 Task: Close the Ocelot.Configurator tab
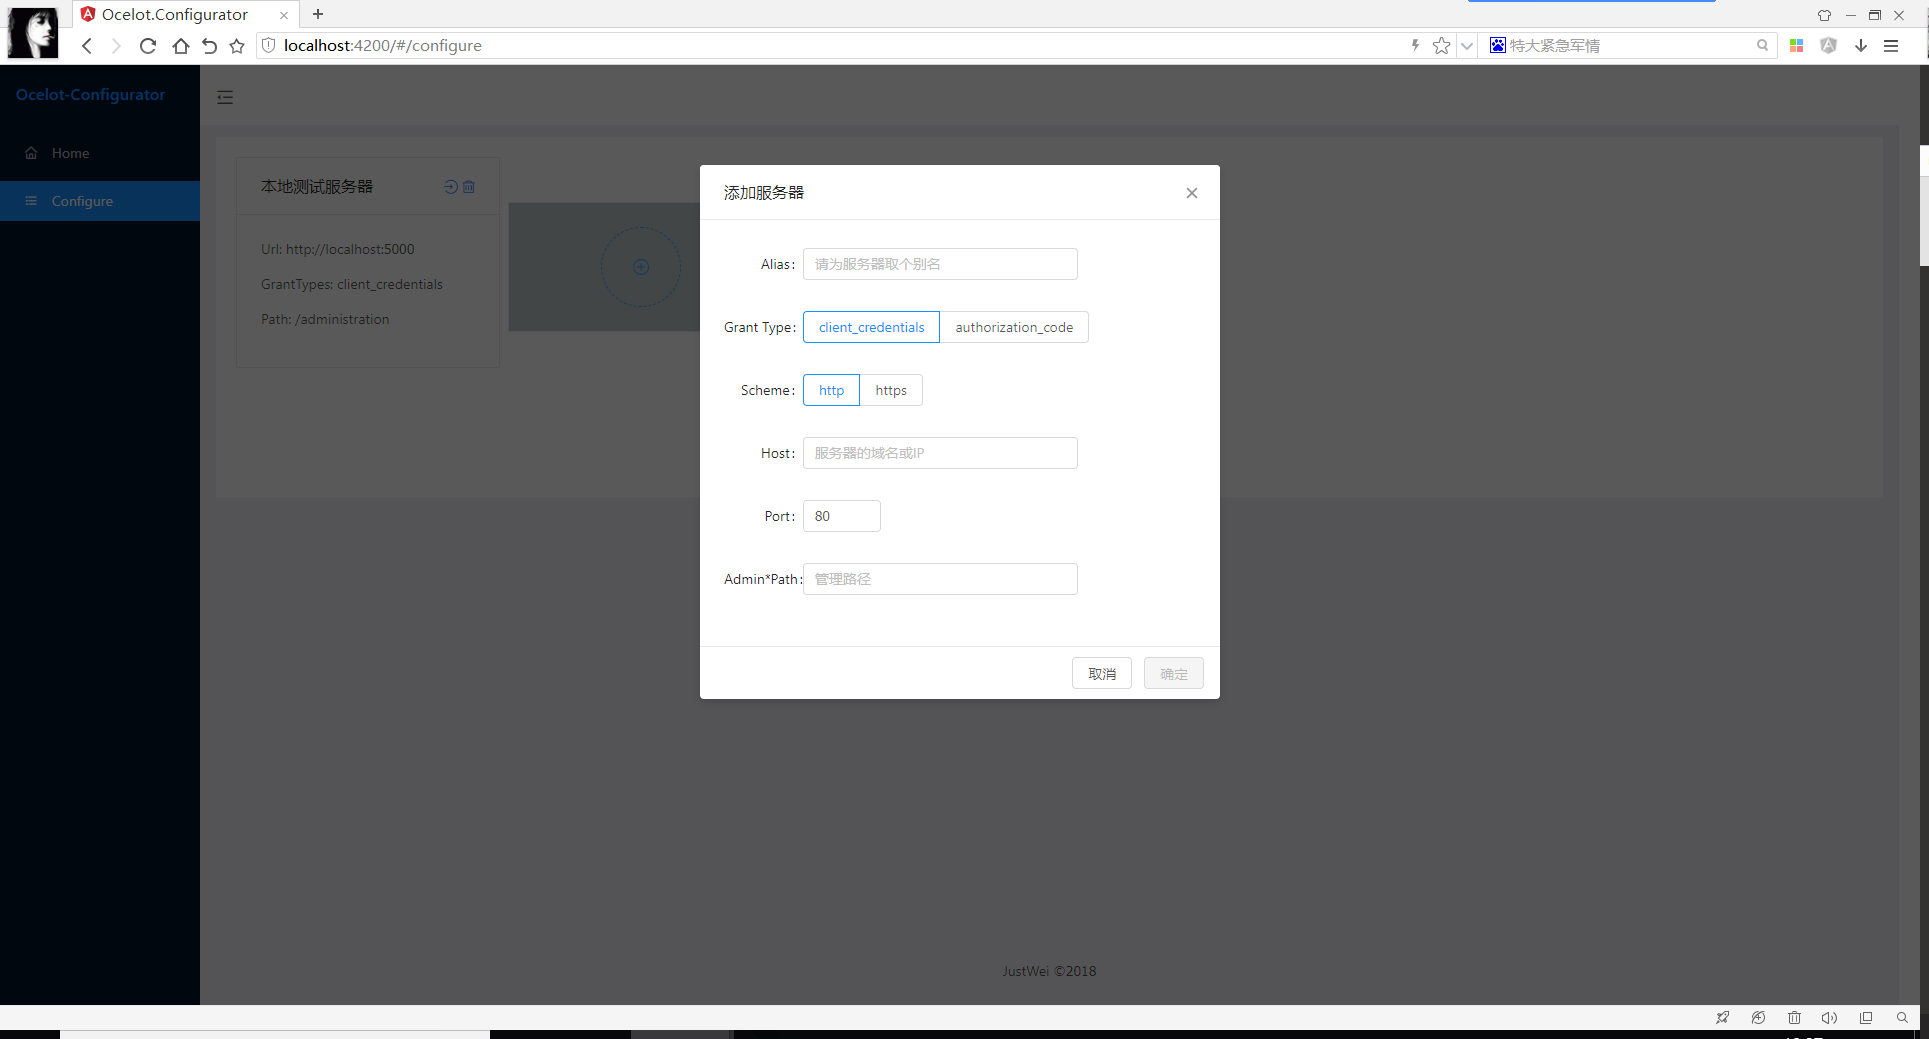pyautogui.click(x=284, y=15)
